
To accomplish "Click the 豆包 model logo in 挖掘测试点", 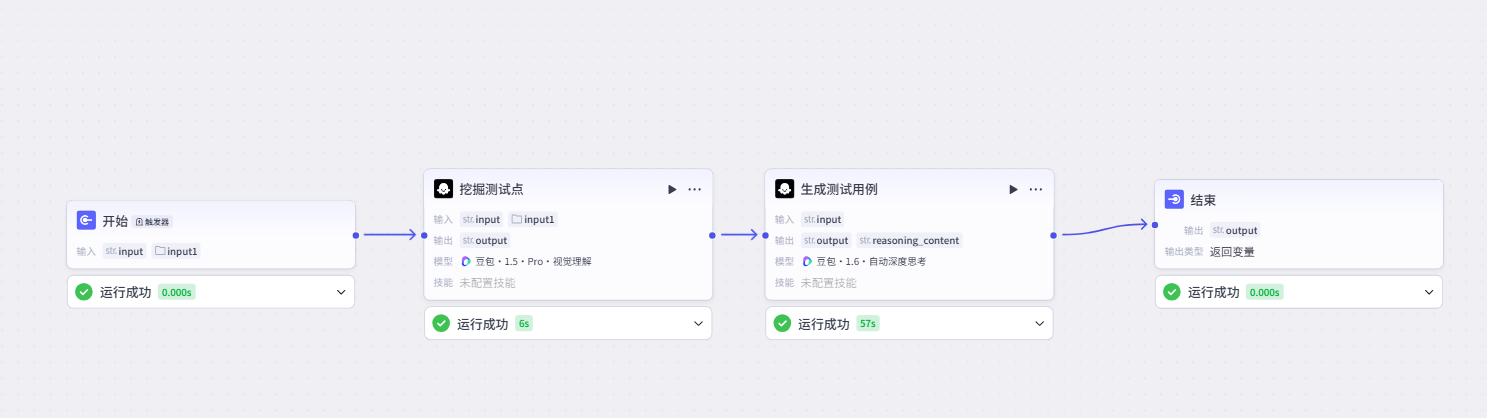I will coord(466,261).
